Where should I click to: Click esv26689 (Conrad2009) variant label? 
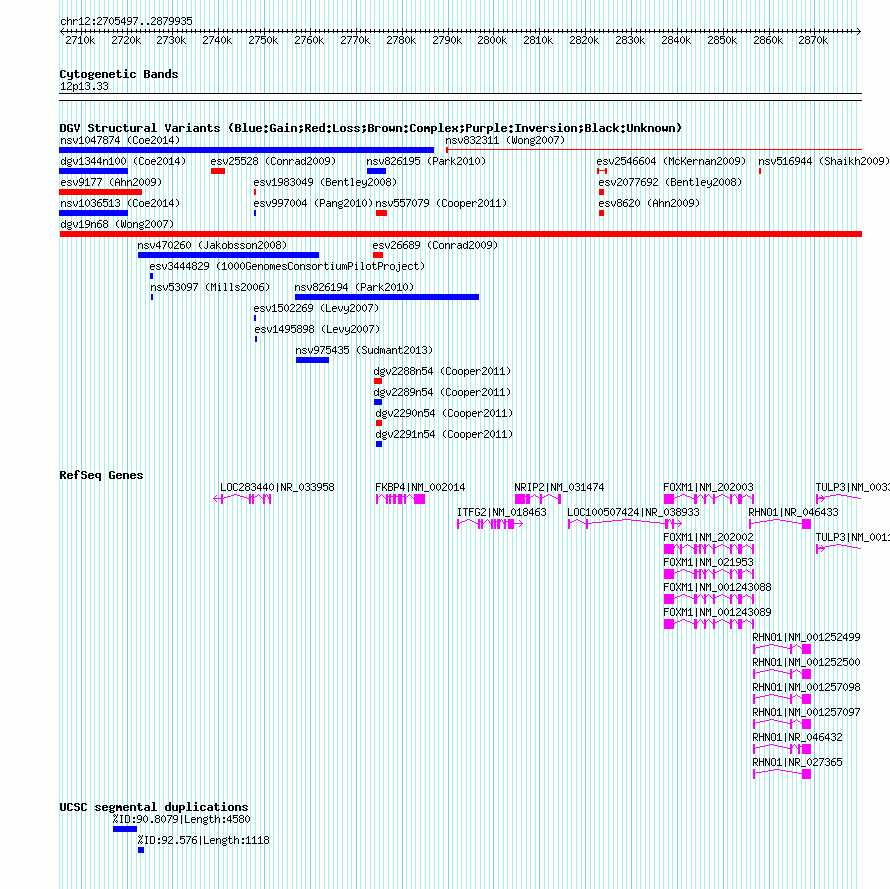(x=435, y=245)
